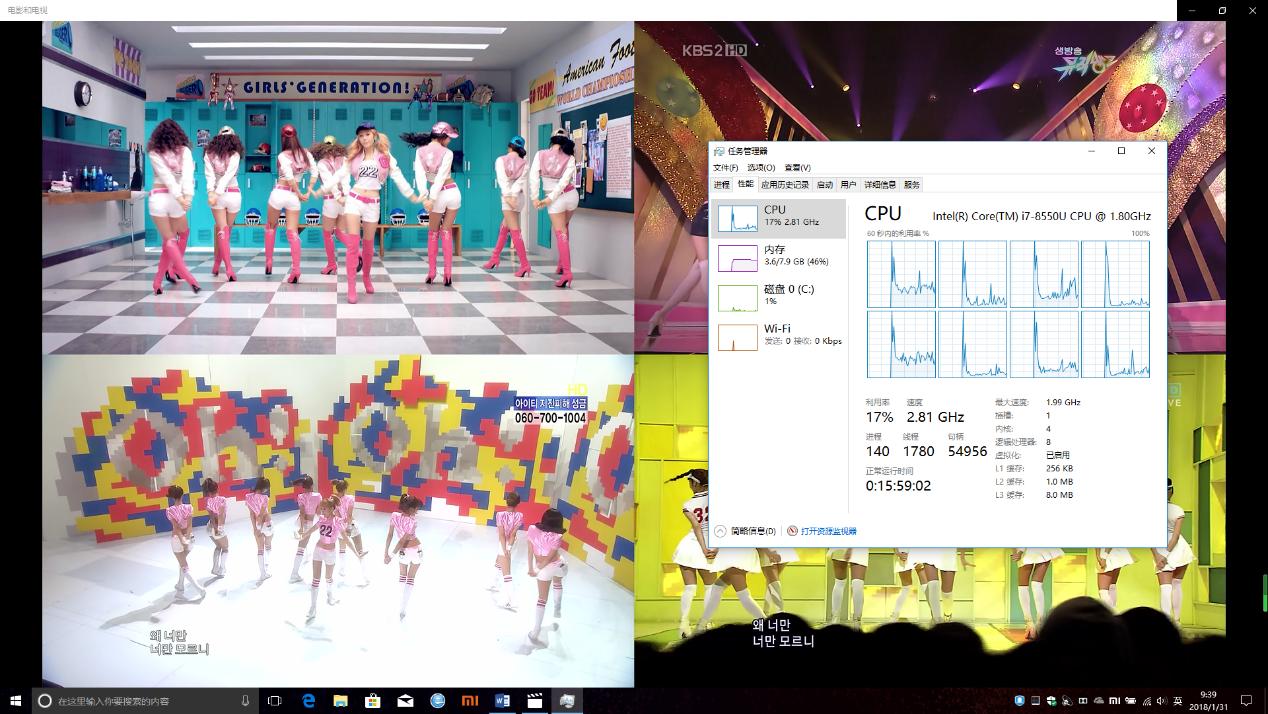
Task: Open the 选项(O) menu in Task Manager
Action: pos(761,168)
